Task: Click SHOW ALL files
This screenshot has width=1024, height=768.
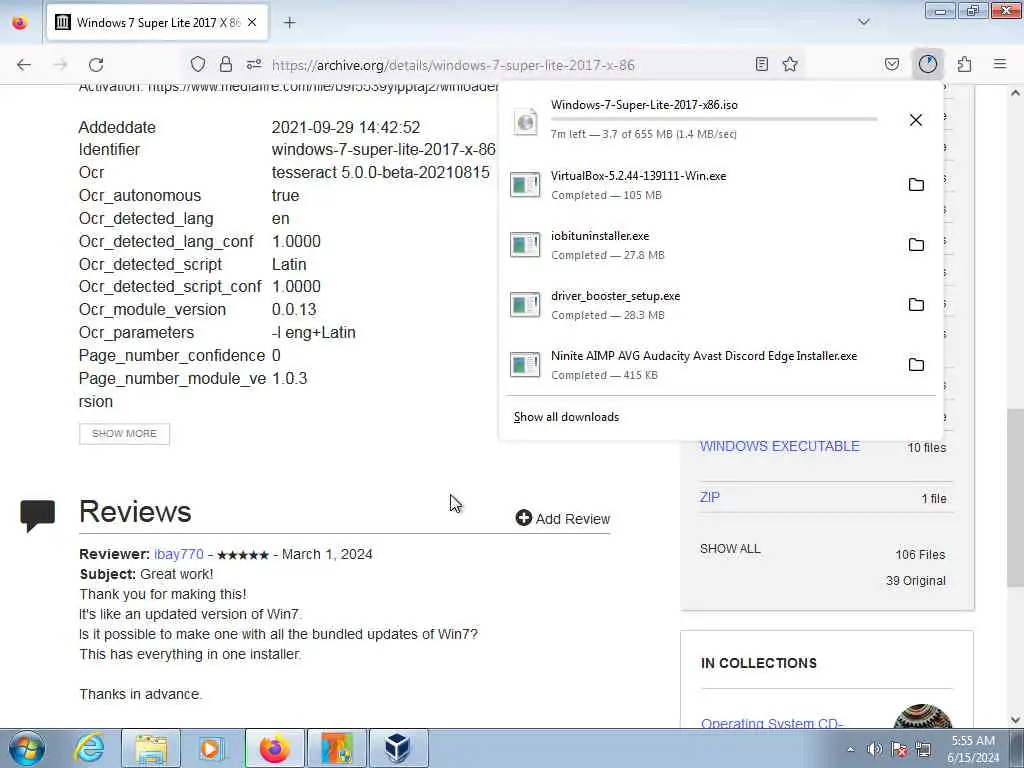Action: [730, 549]
